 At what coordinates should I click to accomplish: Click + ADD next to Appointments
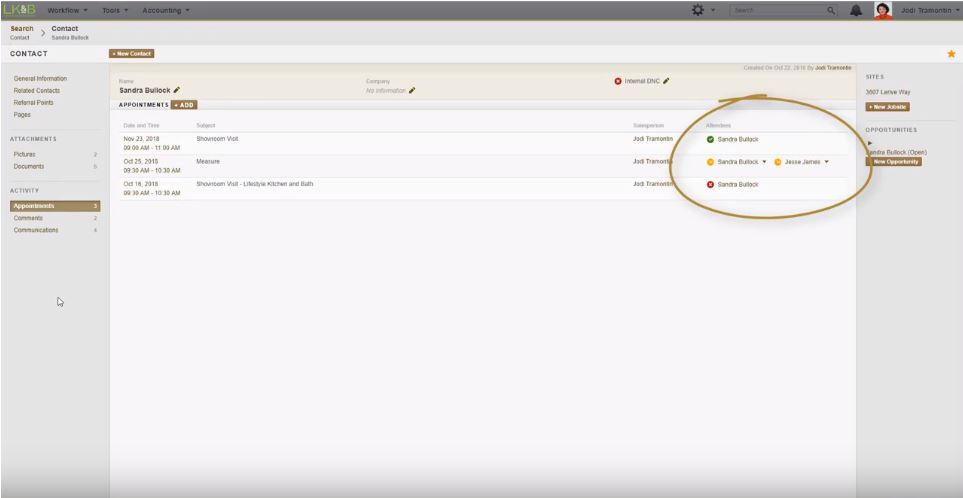184,104
